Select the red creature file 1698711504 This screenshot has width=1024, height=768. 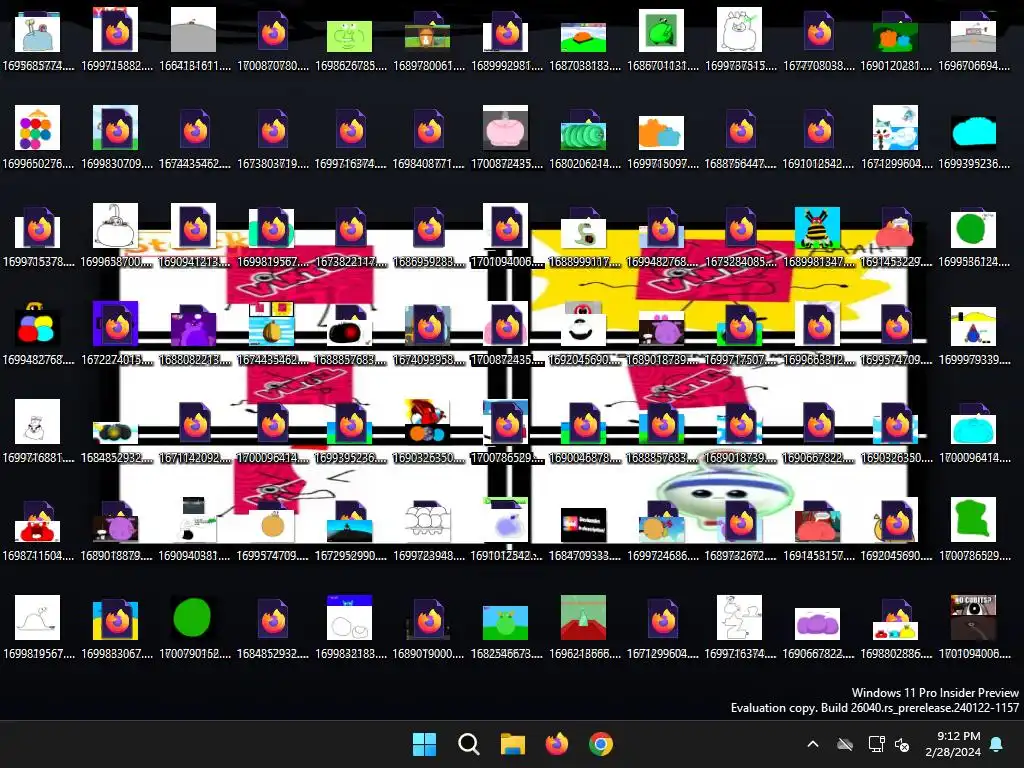tap(38, 530)
